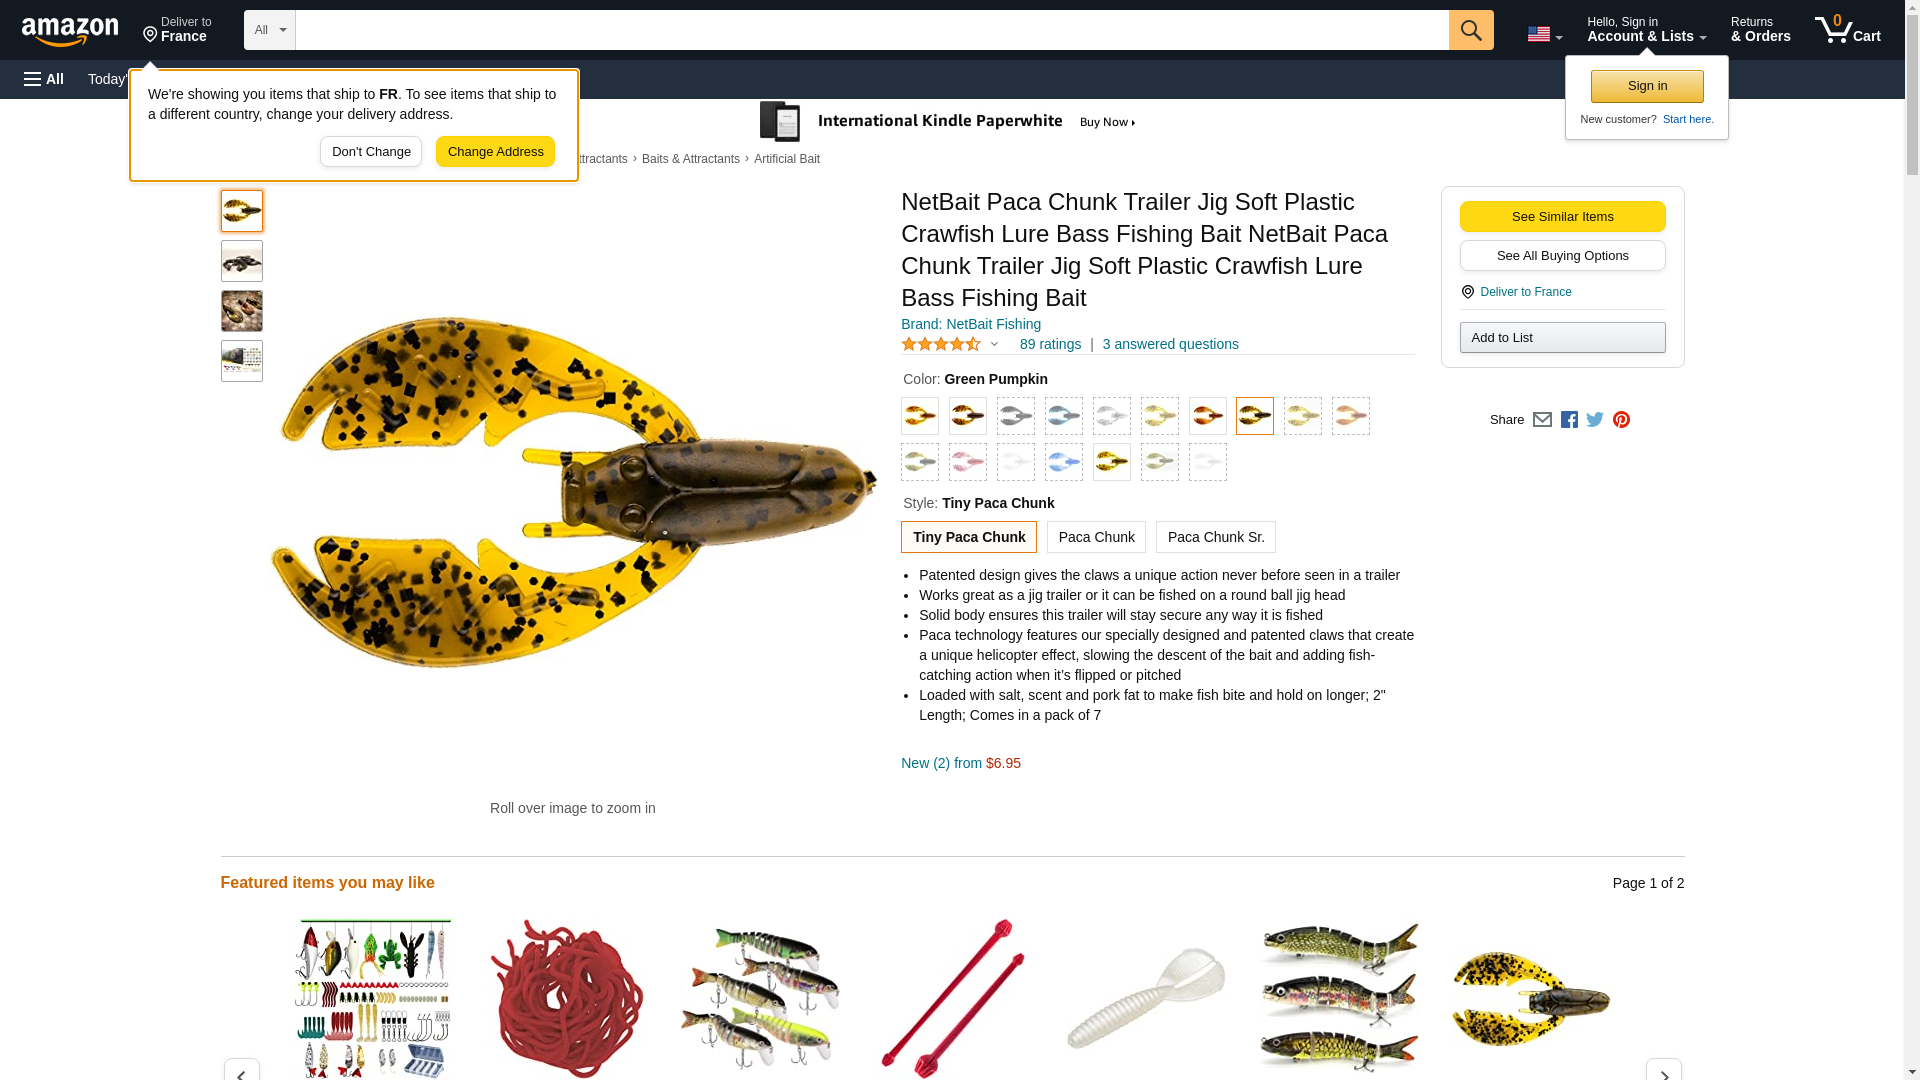Image resolution: width=1920 pixels, height=1080 pixels.
Task: Select the Tiny Paca Chunk style
Action: pyautogui.click(x=968, y=537)
